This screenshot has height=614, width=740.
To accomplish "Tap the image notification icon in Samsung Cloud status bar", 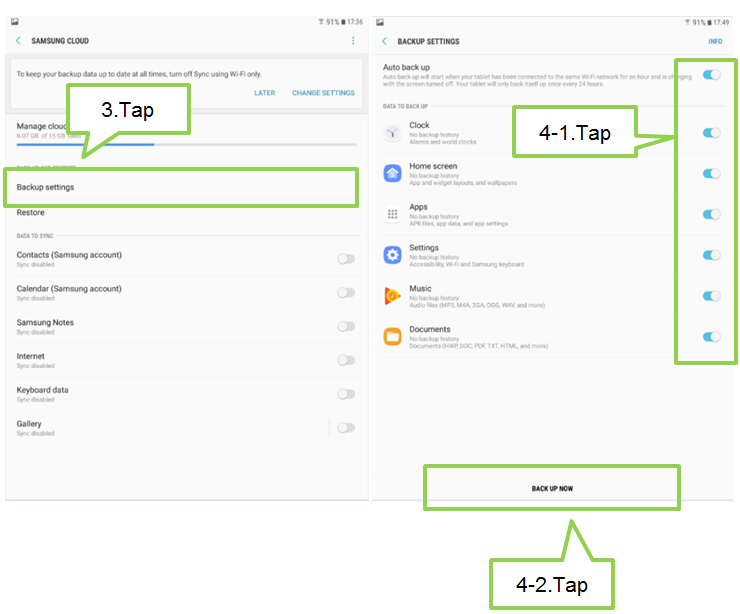I will pos(15,22).
